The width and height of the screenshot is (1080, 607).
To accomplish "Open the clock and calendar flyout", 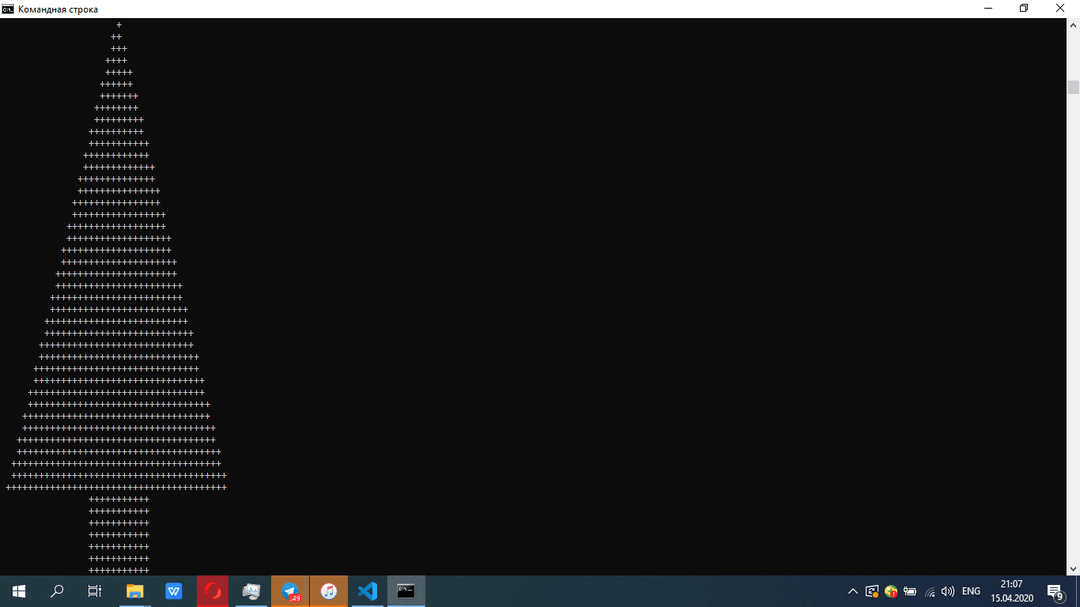I will tap(1011, 591).
